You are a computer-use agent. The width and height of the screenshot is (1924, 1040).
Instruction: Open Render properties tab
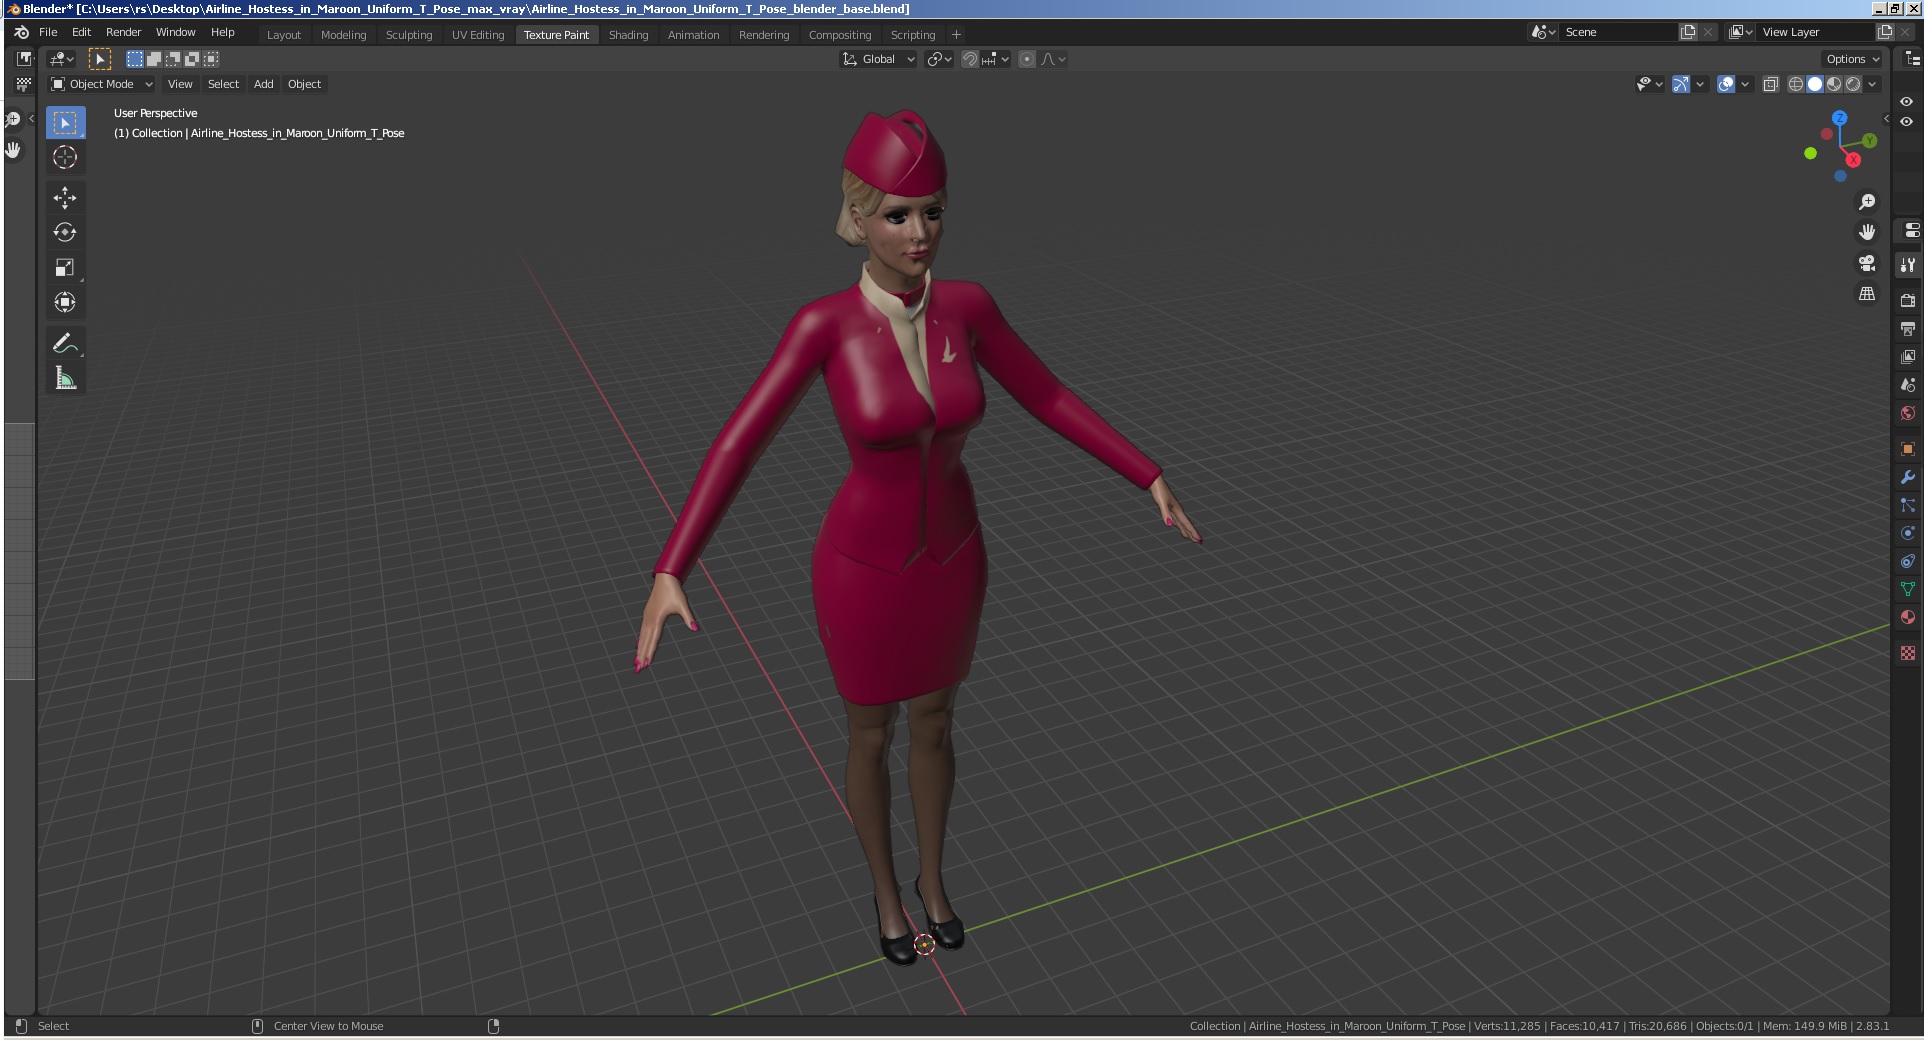(x=1908, y=300)
